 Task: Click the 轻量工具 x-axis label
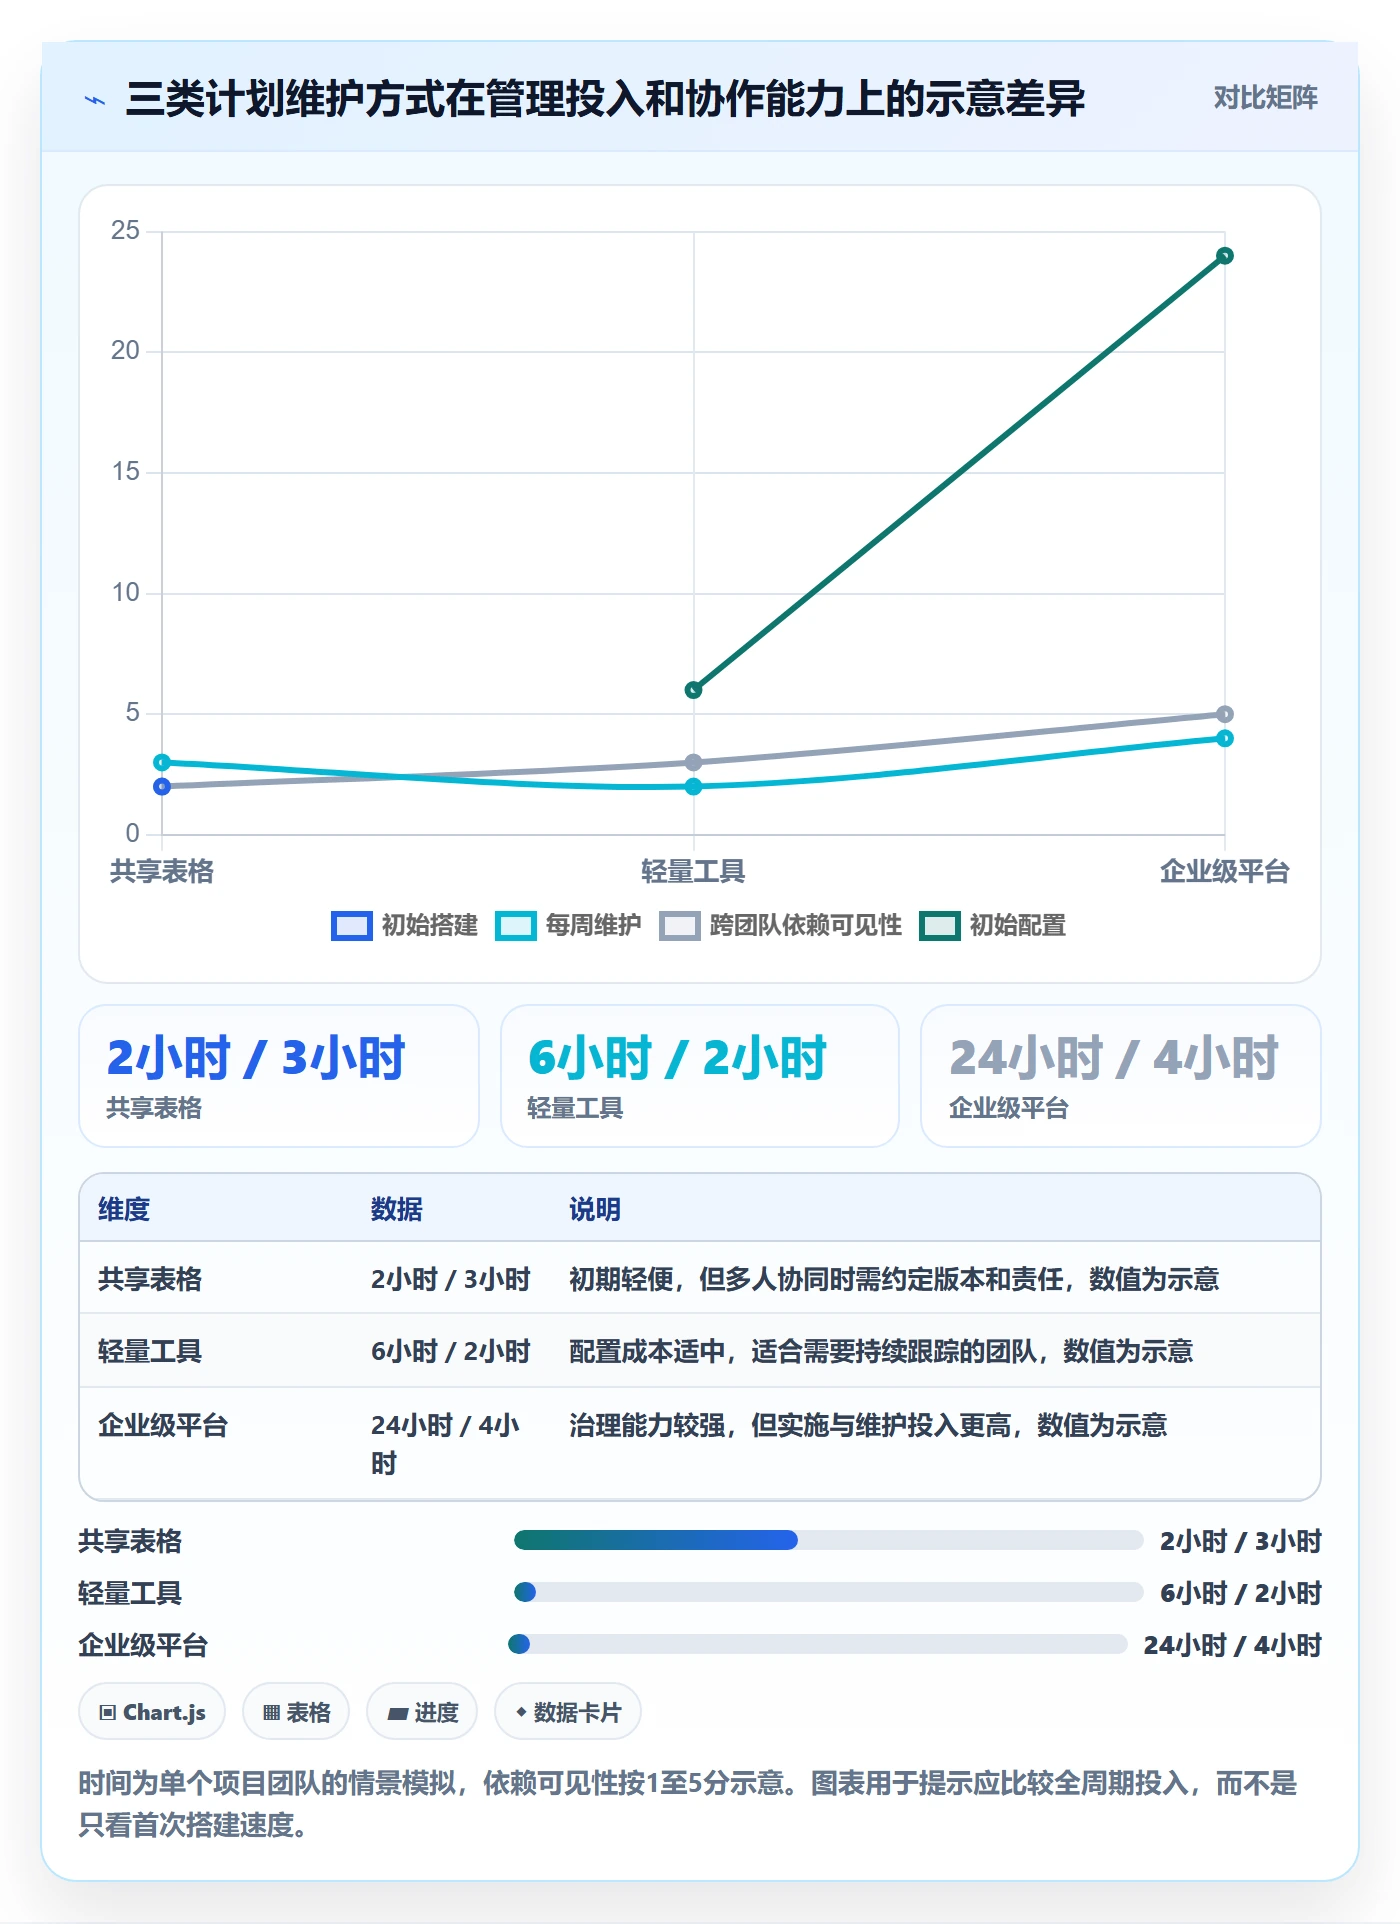coord(694,871)
